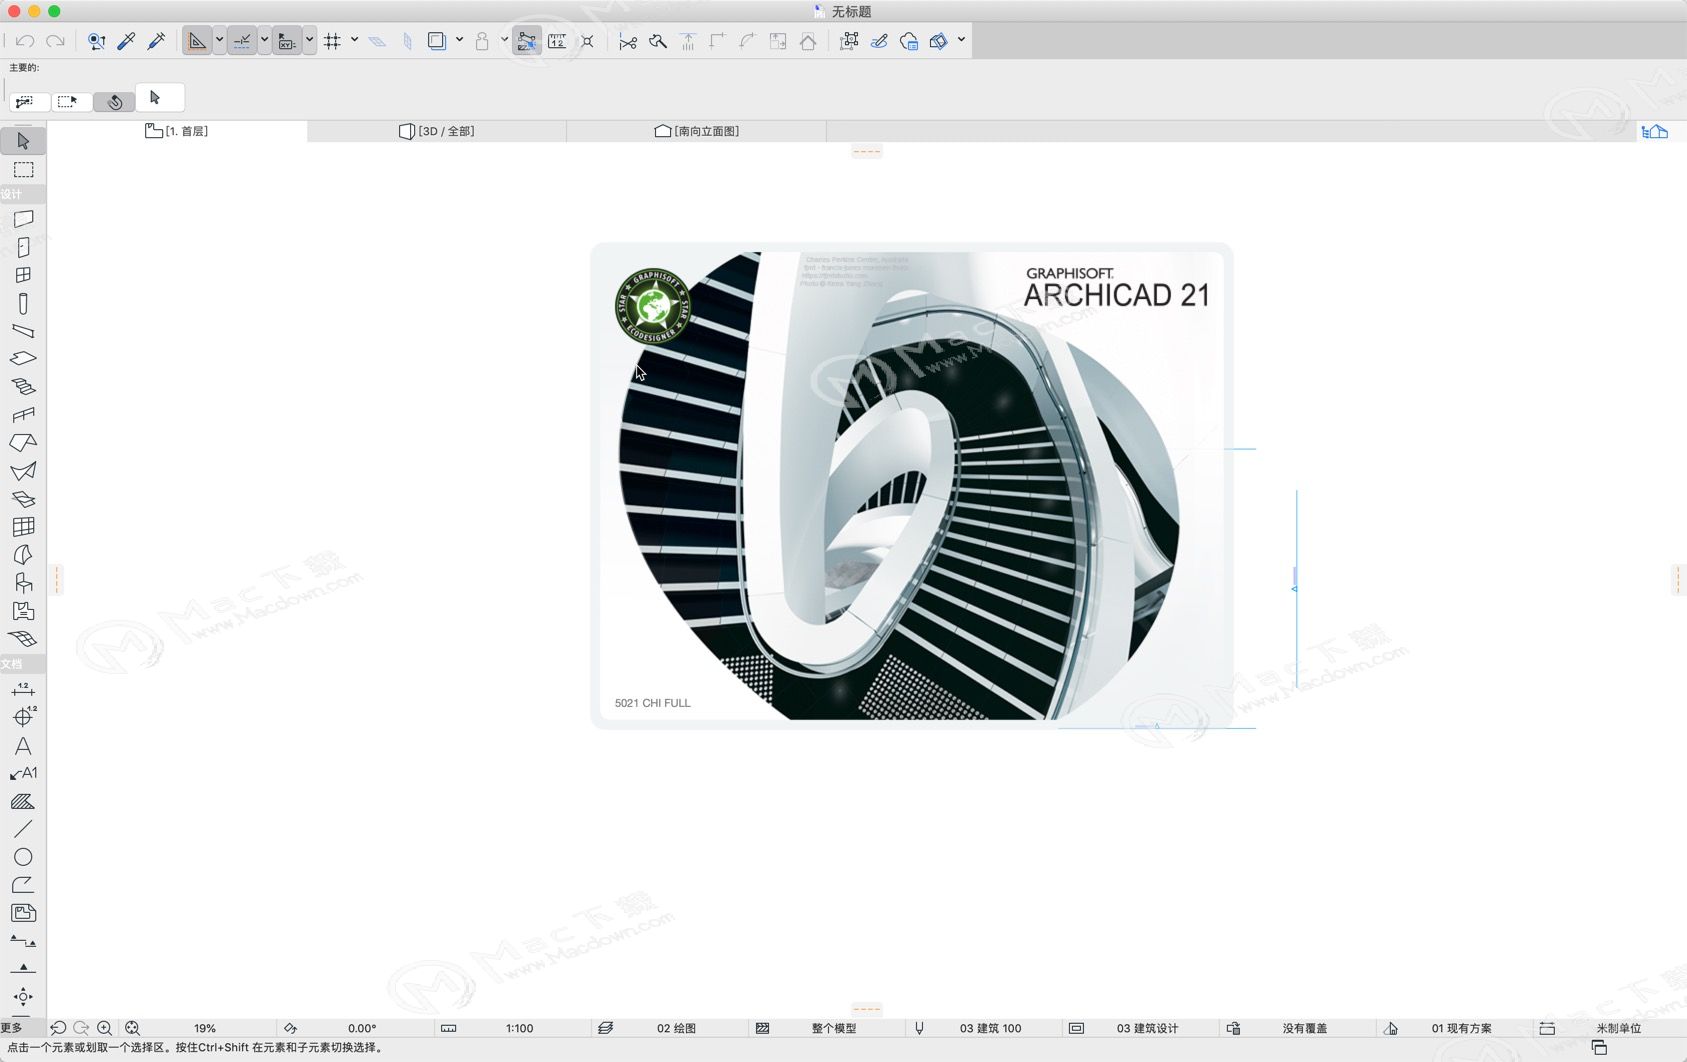
Task: Select the Roof tool
Action: click(23, 442)
